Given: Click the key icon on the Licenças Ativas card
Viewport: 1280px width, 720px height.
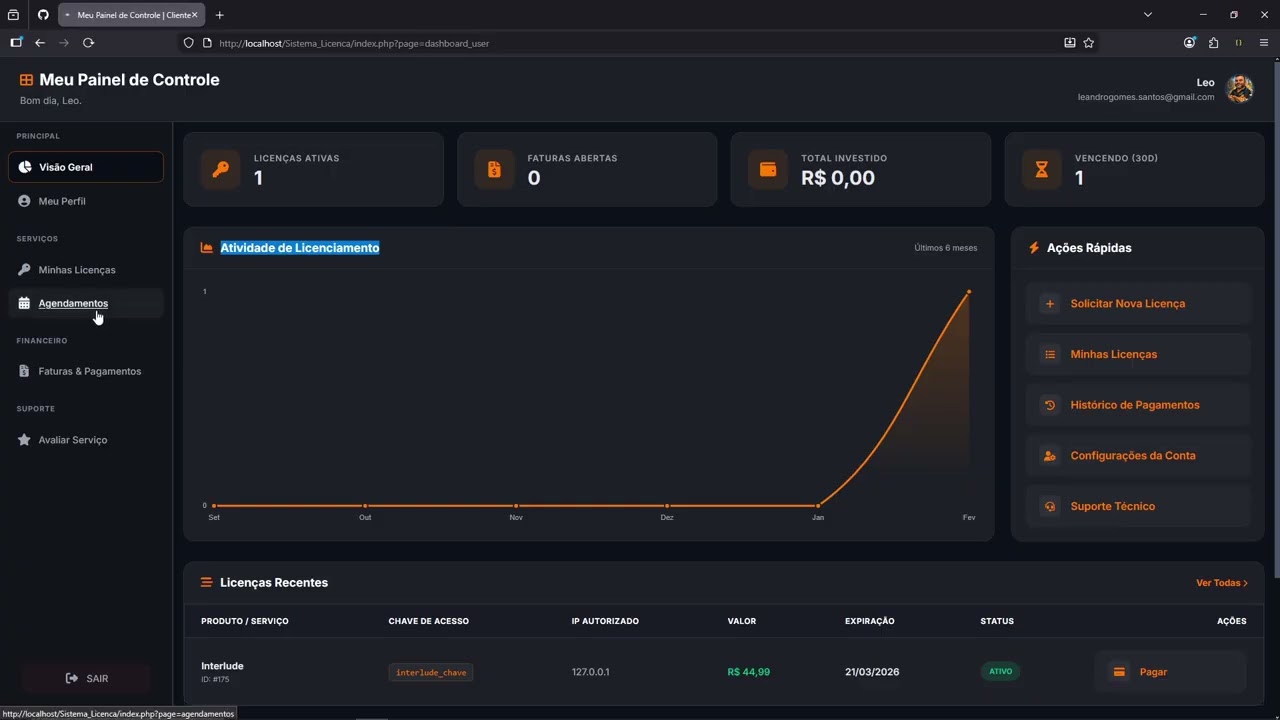Looking at the screenshot, I should click(220, 170).
